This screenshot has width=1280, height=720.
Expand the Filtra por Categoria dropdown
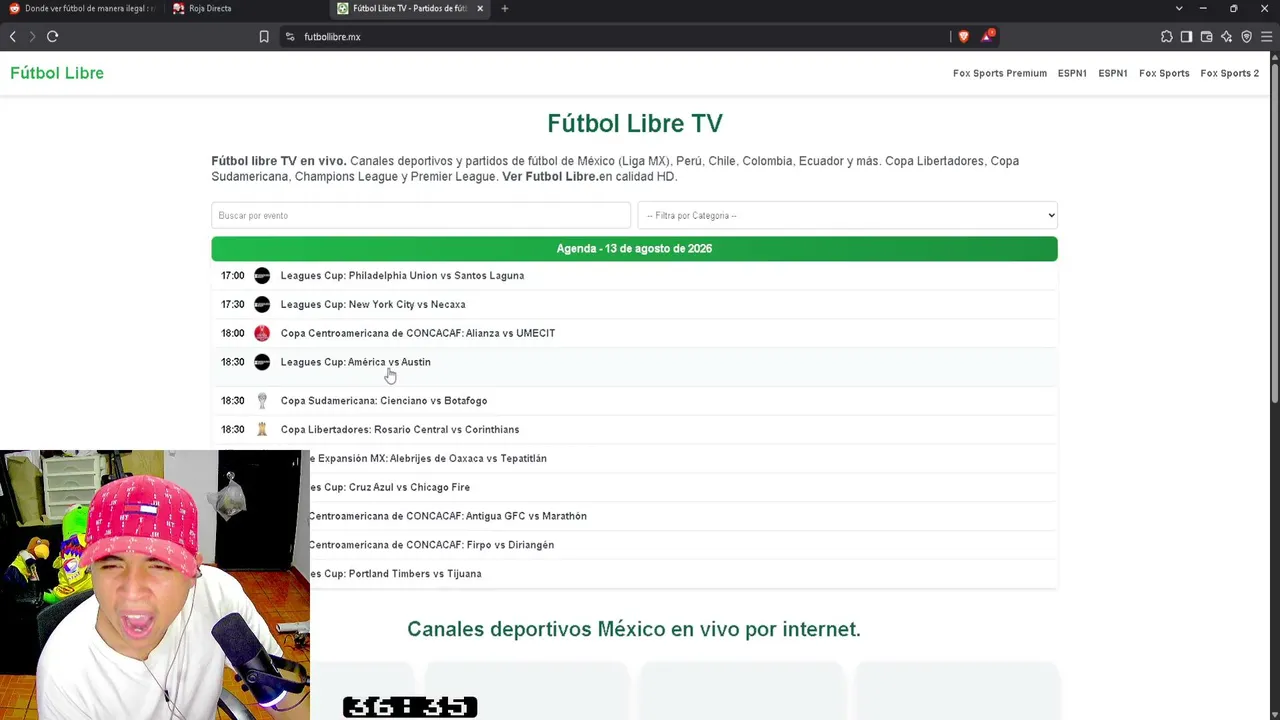(847, 216)
